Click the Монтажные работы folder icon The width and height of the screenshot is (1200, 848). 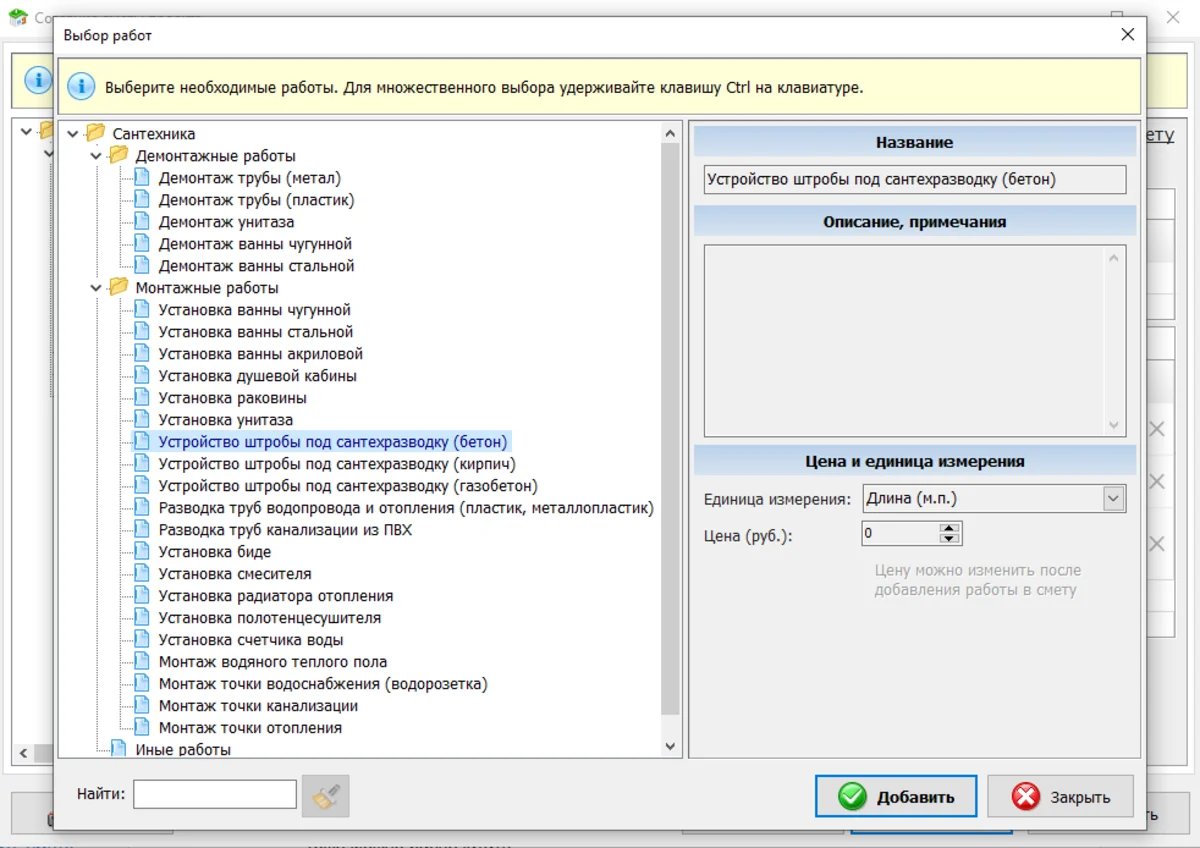[119, 287]
